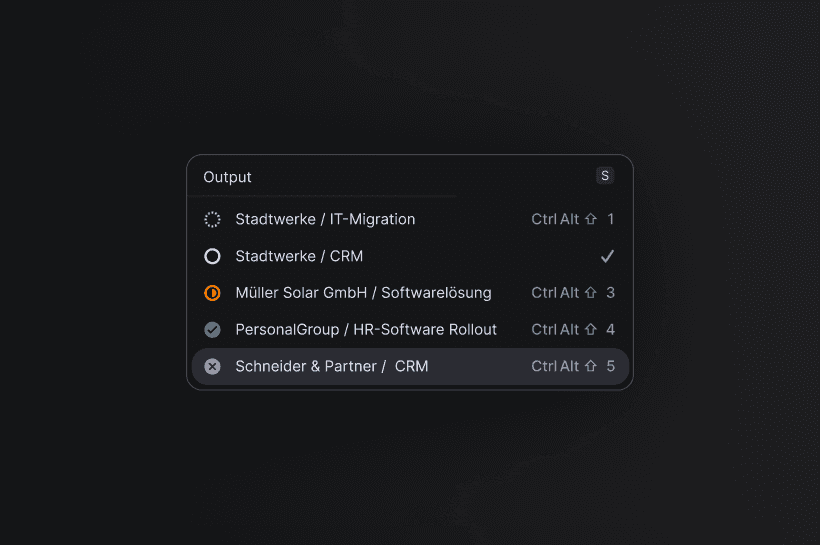This screenshot has width=820, height=545.
Task: Click the S shortcut key badge
Action: pyautogui.click(x=604, y=176)
